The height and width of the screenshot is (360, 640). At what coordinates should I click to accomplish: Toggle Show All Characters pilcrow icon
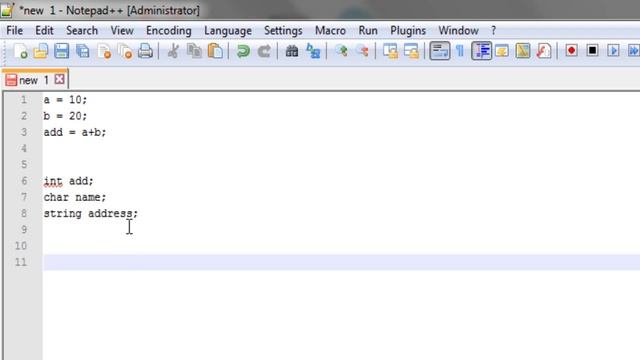(x=460, y=51)
